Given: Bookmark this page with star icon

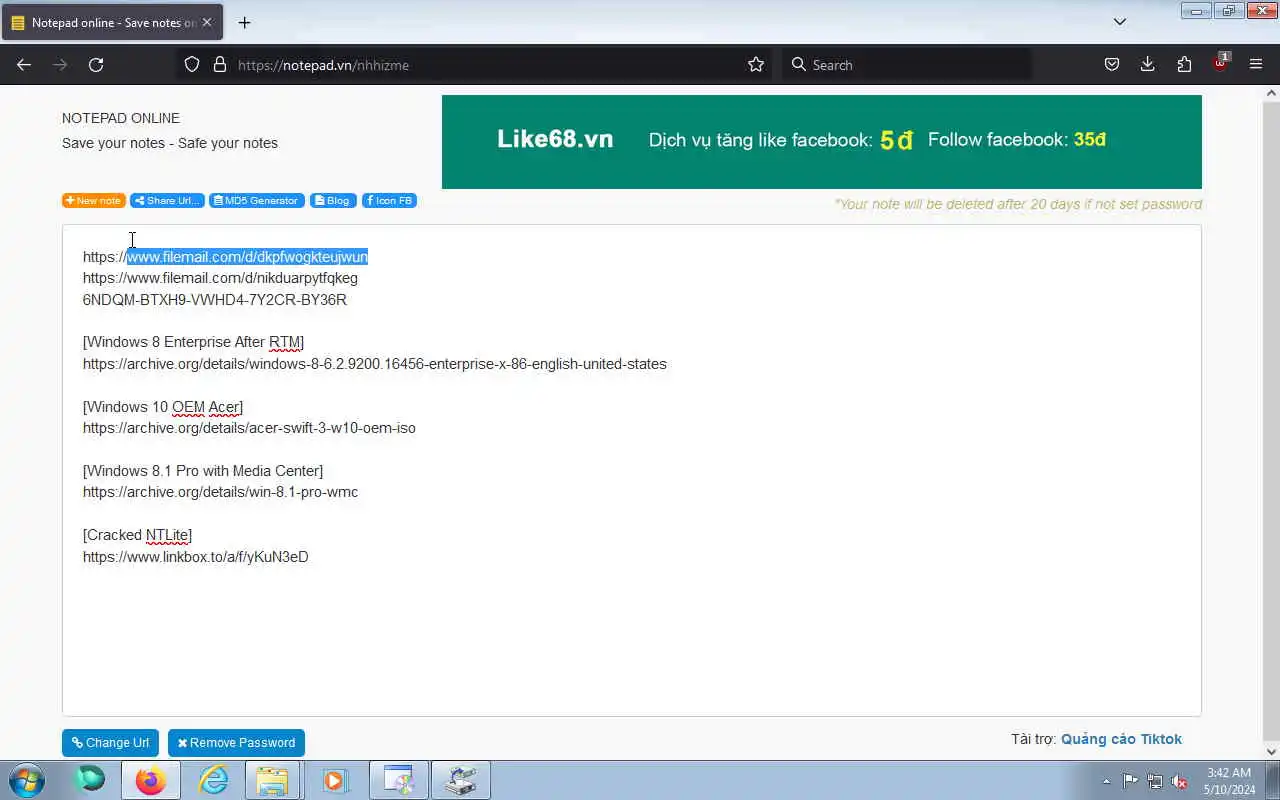Looking at the screenshot, I should (756, 64).
